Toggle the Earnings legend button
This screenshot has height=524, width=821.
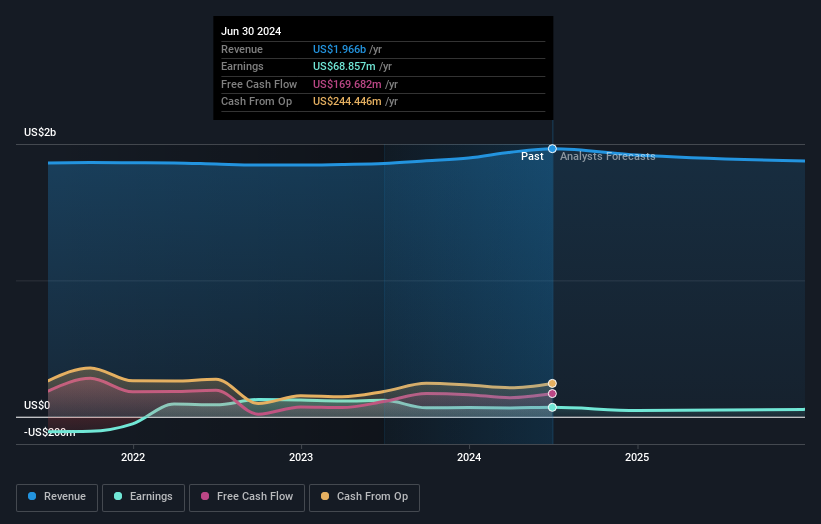tap(143, 497)
